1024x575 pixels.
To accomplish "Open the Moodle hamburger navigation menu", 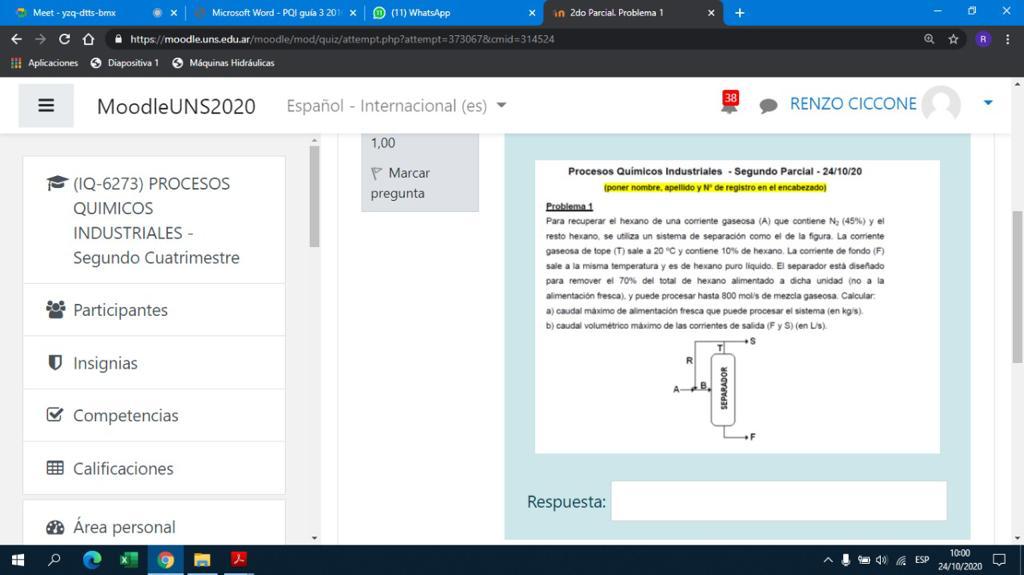I will [x=46, y=105].
